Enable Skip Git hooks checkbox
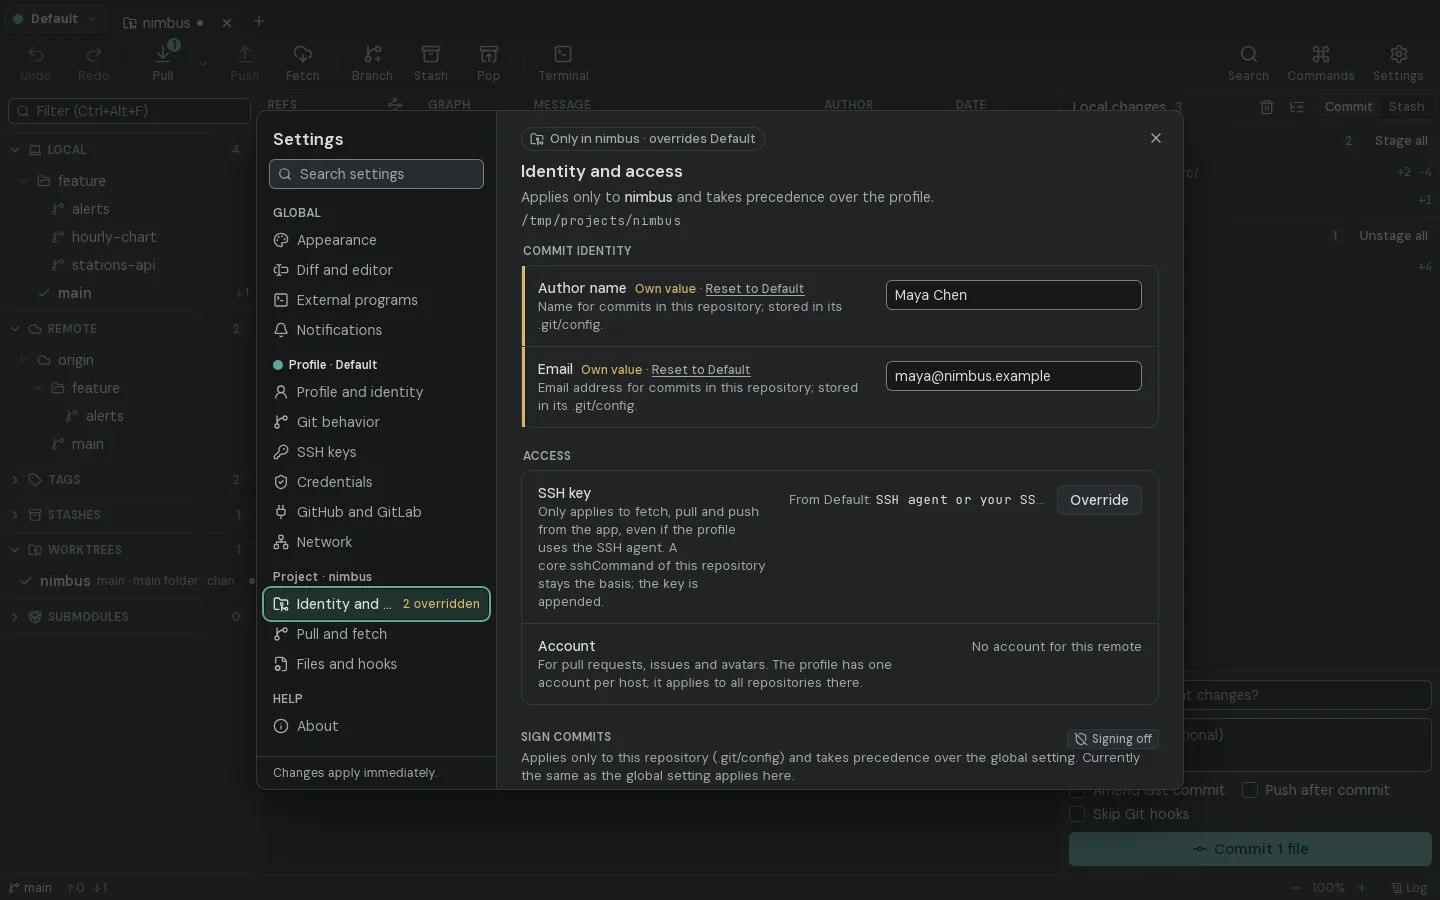 (1077, 814)
